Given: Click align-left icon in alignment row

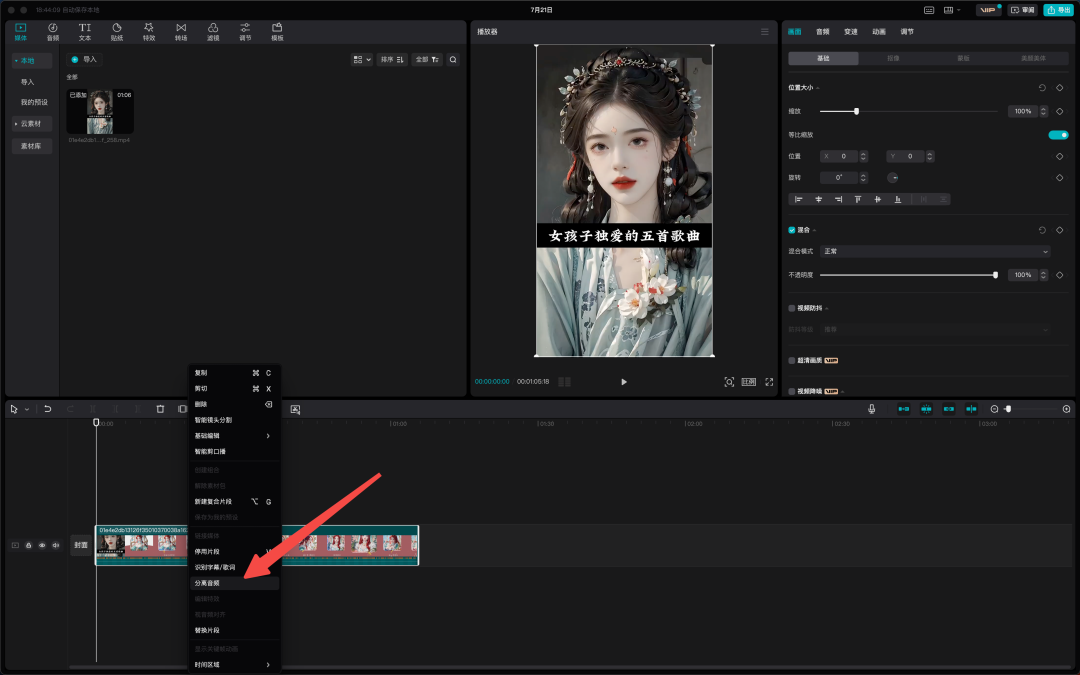Looking at the screenshot, I should (798, 199).
